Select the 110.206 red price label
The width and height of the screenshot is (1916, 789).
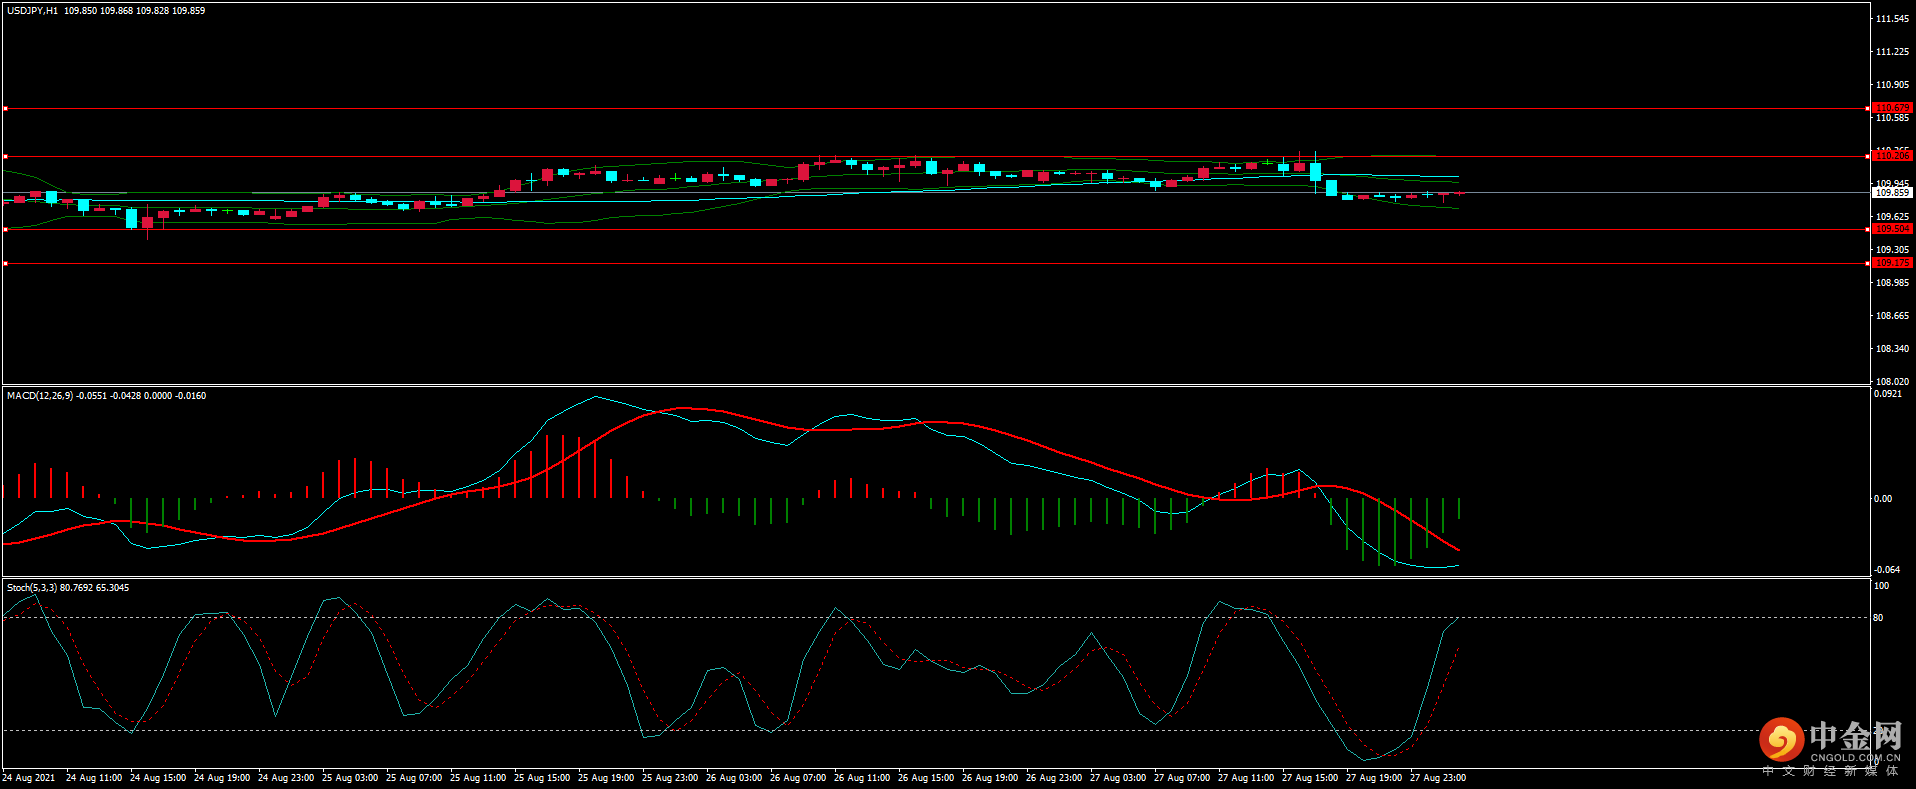[x=1891, y=155]
